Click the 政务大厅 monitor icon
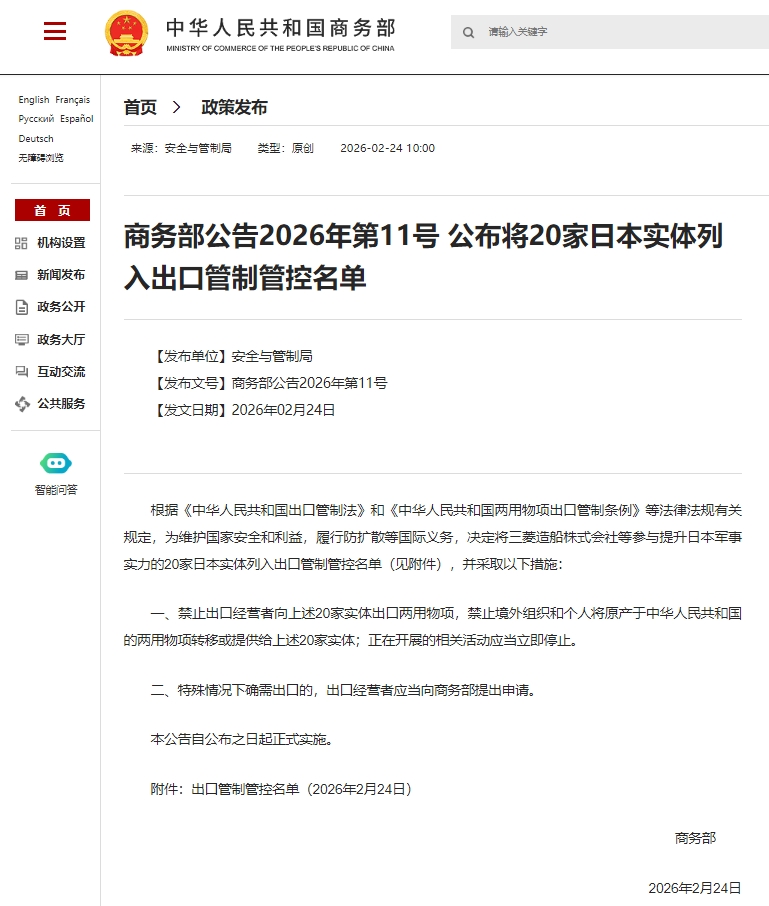 (21, 340)
